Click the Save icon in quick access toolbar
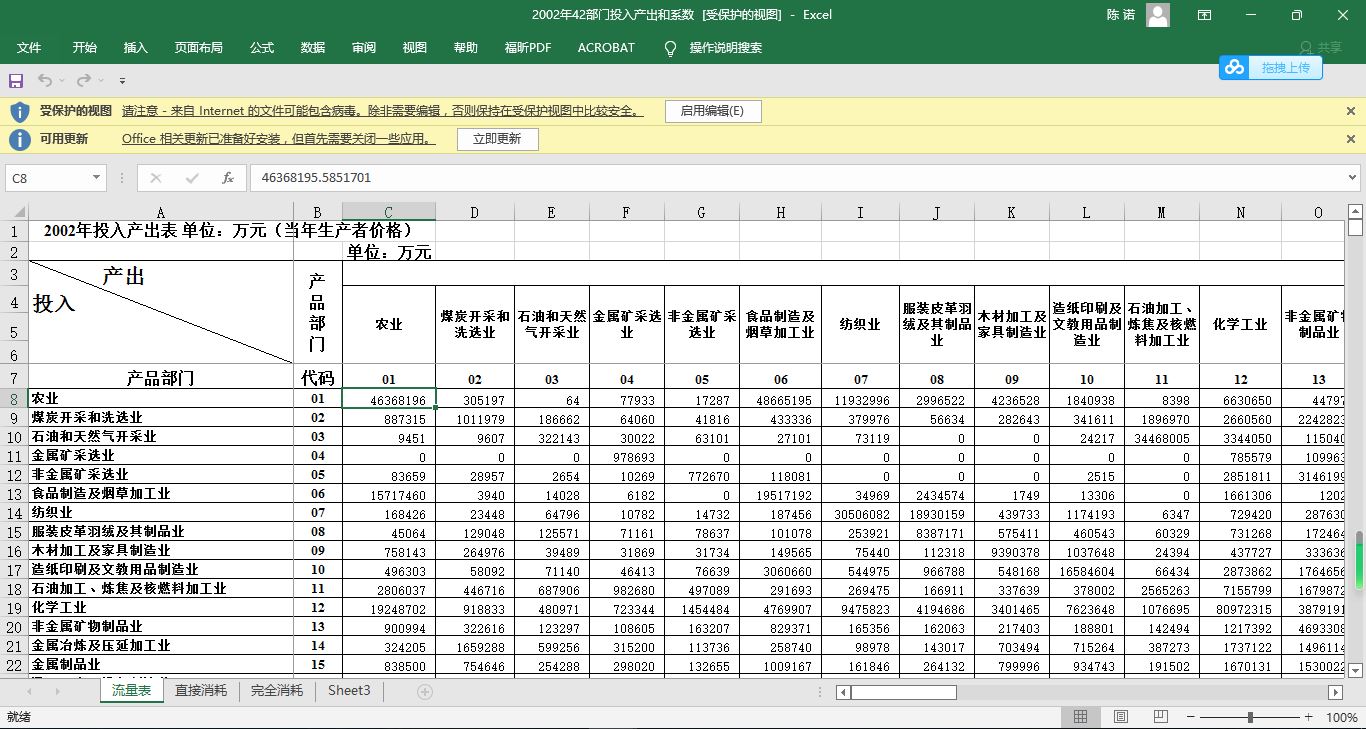Image resolution: width=1366 pixels, height=729 pixels. (x=16, y=80)
